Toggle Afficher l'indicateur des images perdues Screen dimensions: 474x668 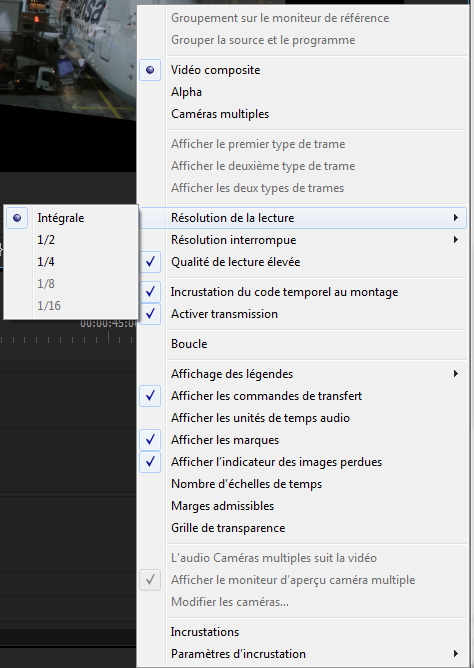tap(303, 462)
